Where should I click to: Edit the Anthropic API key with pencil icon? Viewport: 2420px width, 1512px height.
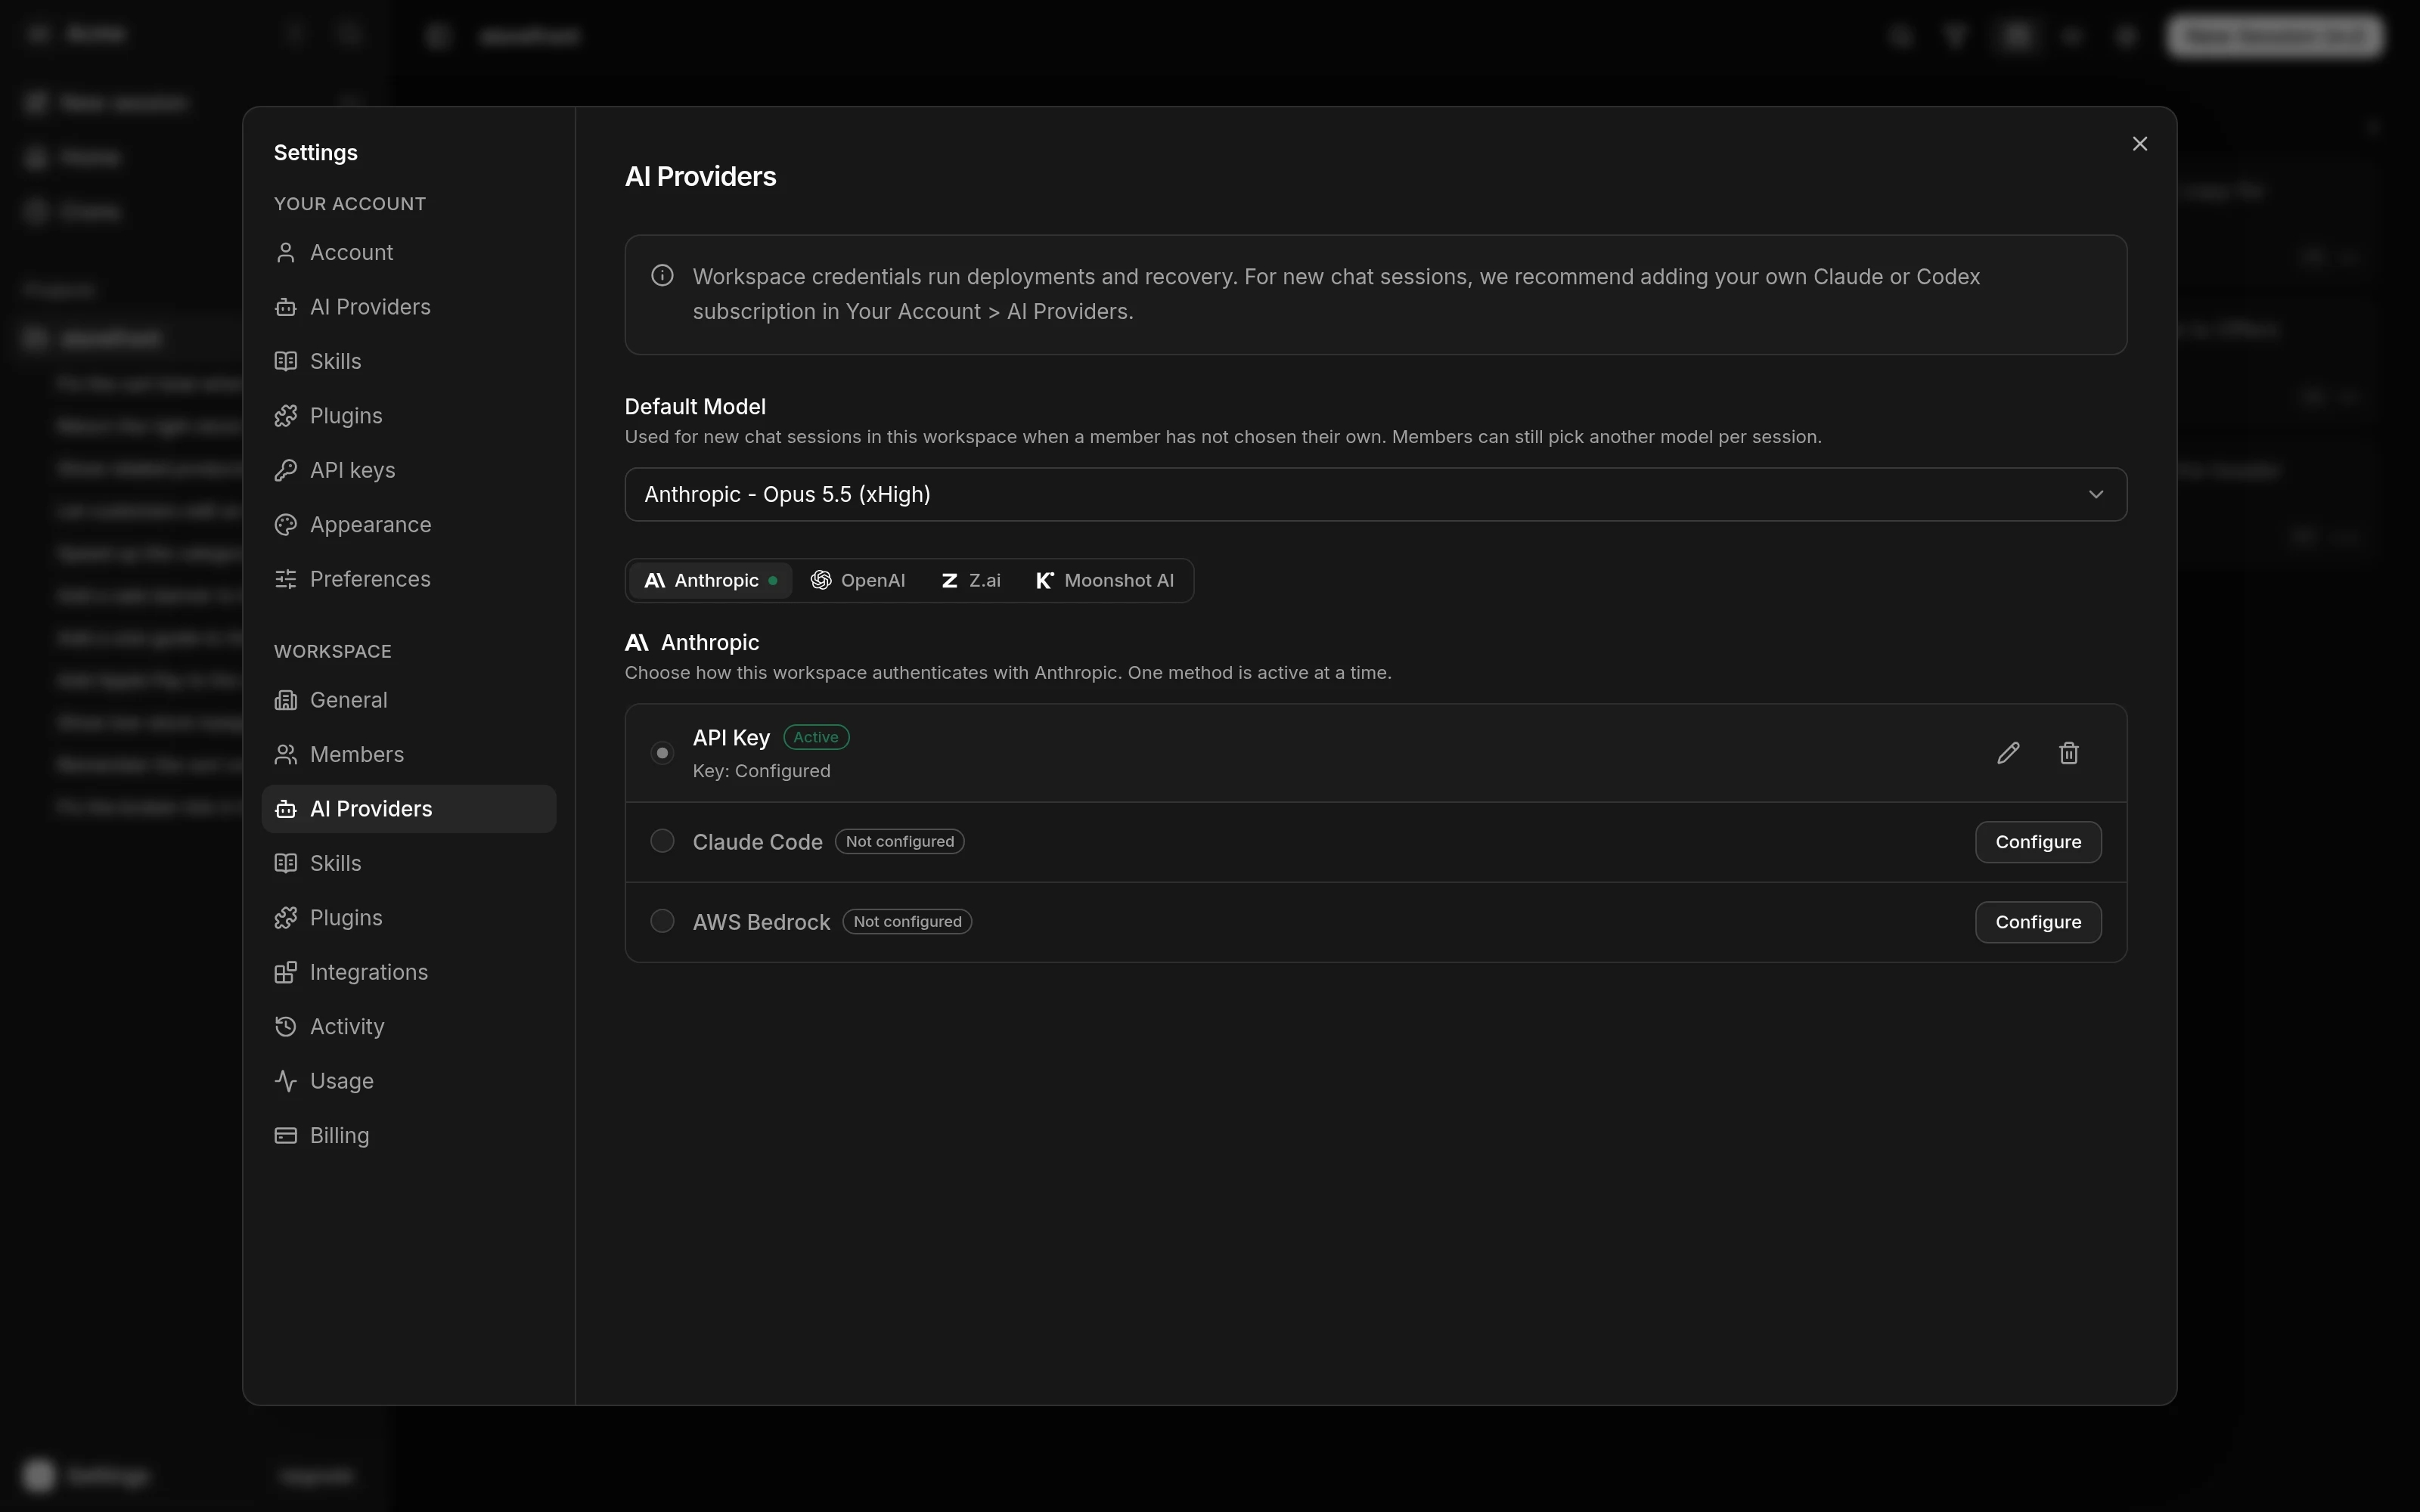coord(2008,753)
